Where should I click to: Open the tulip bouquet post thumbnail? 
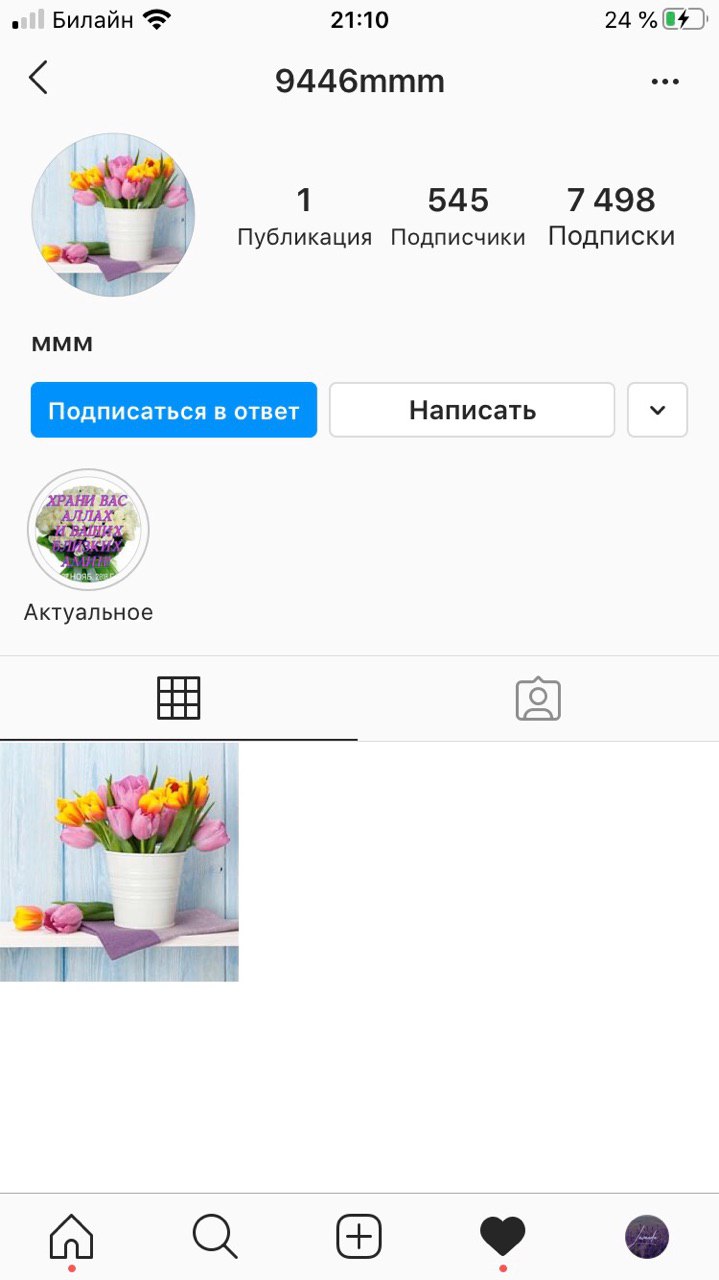[x=119, y=862]
